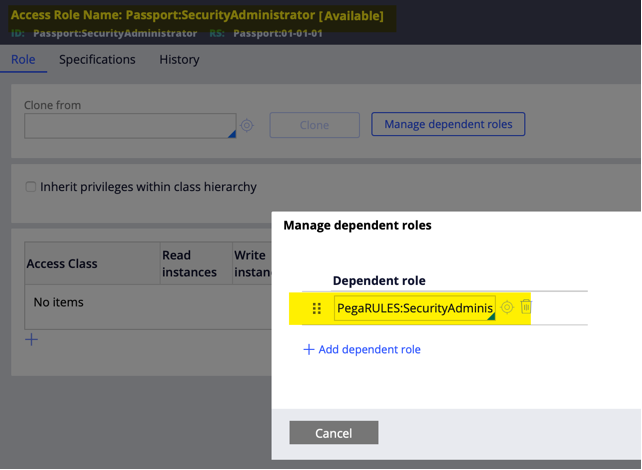
Task: Click the No items table text
Action: [59, 302]
